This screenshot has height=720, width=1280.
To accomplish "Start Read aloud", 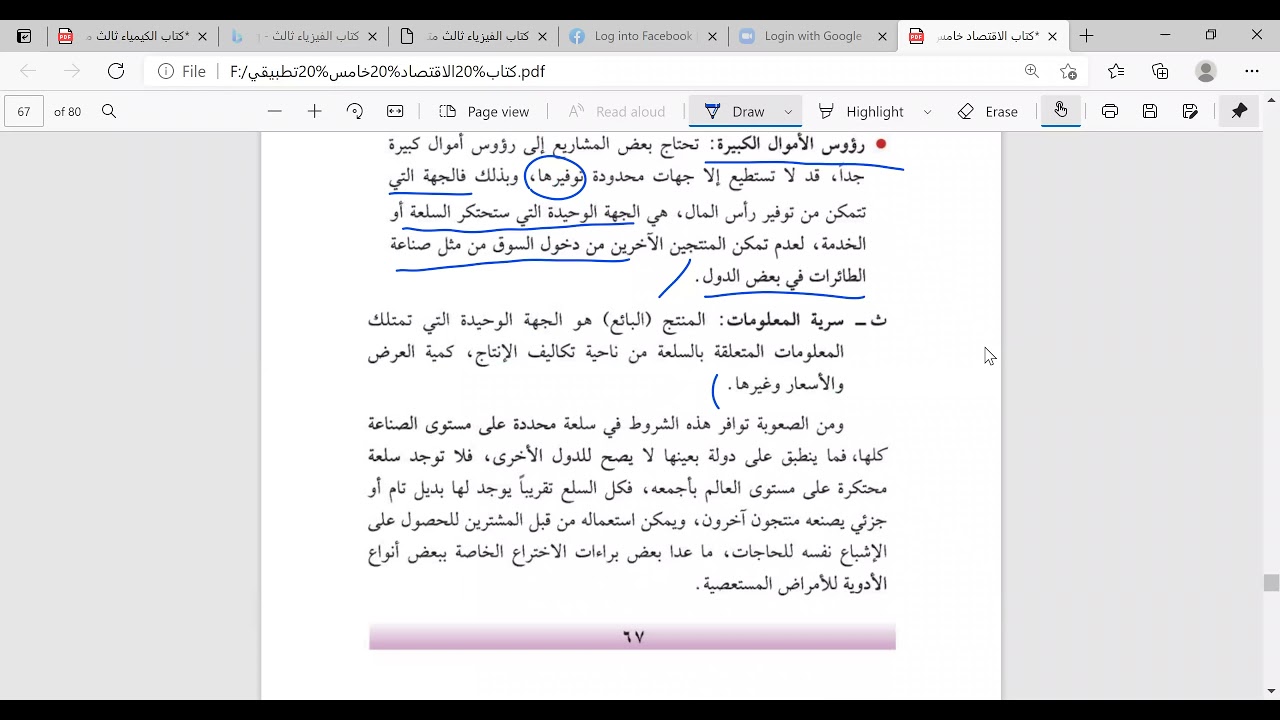I will coord(617,111).
